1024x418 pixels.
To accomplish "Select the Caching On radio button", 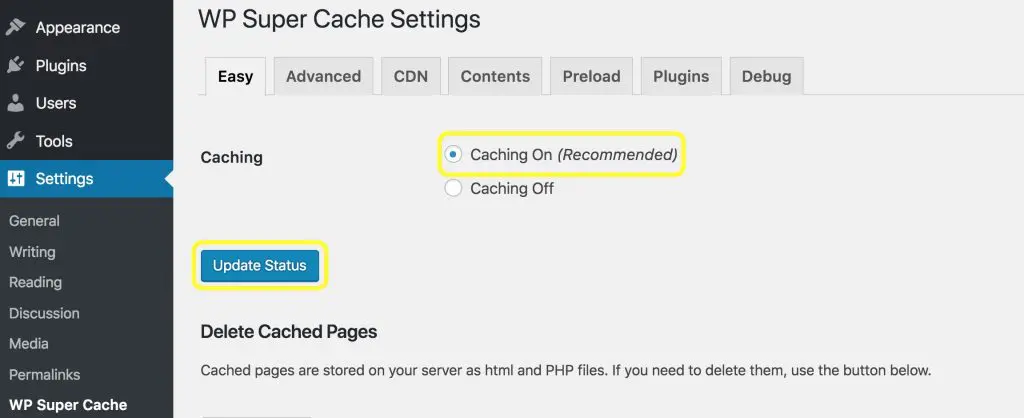I will (454, 155).
